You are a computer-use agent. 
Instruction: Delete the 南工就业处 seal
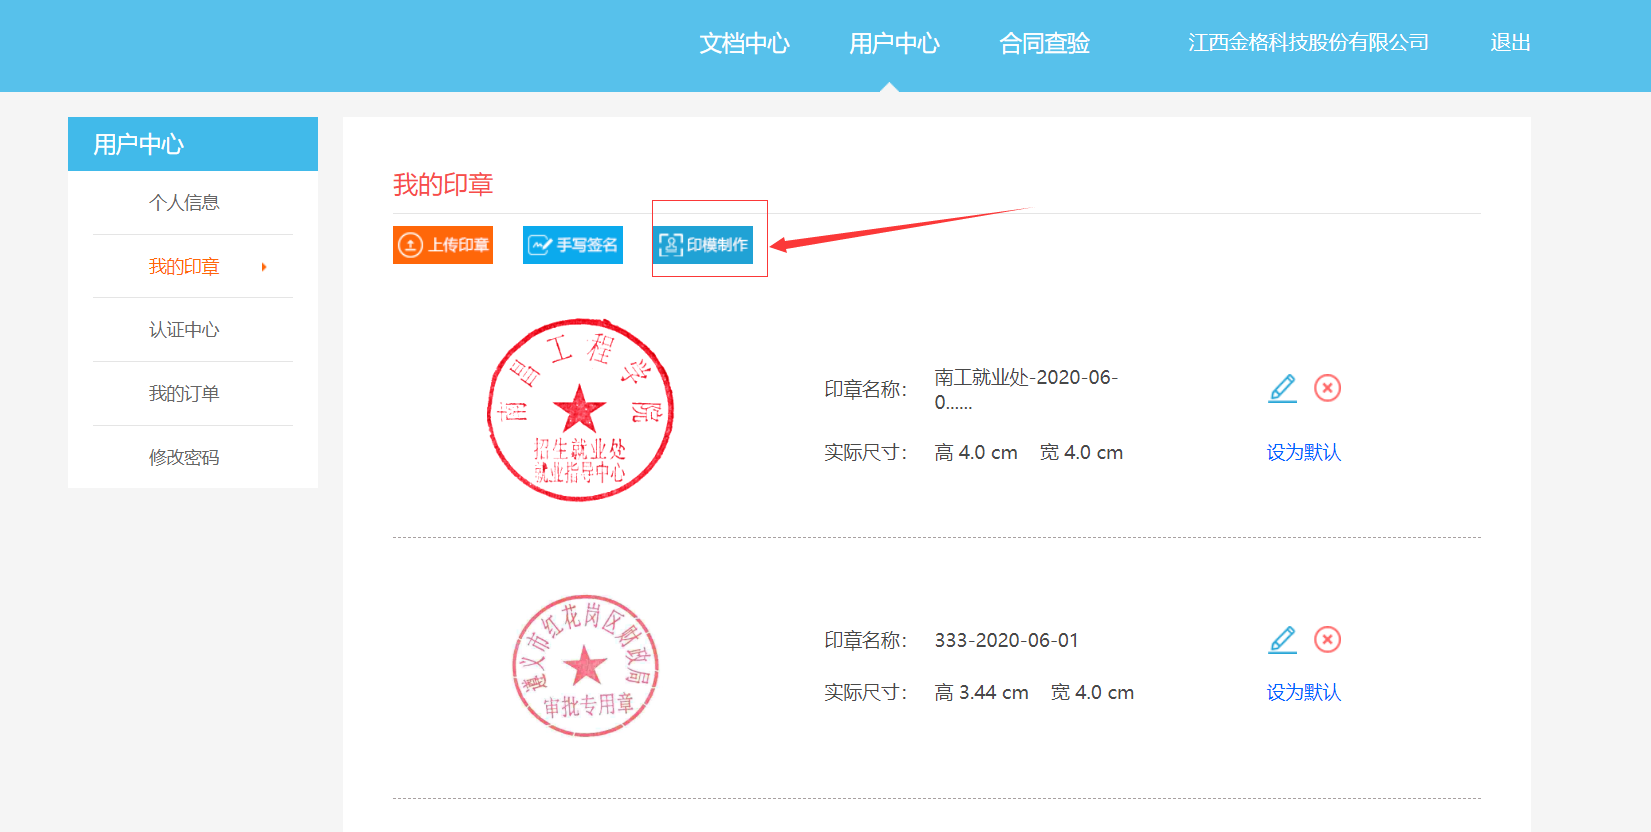pyautogui.click(x=1327, y=388)
